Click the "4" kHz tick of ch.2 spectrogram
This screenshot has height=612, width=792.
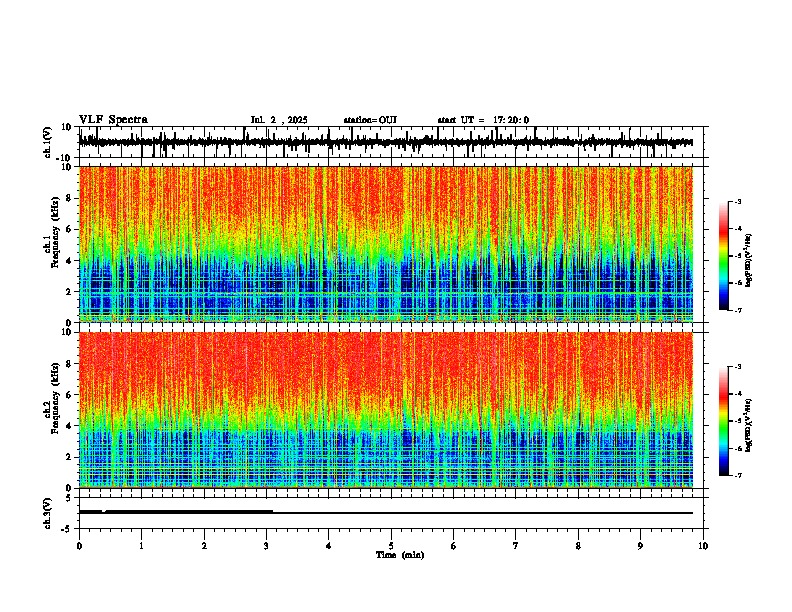(x=69, y=426)
